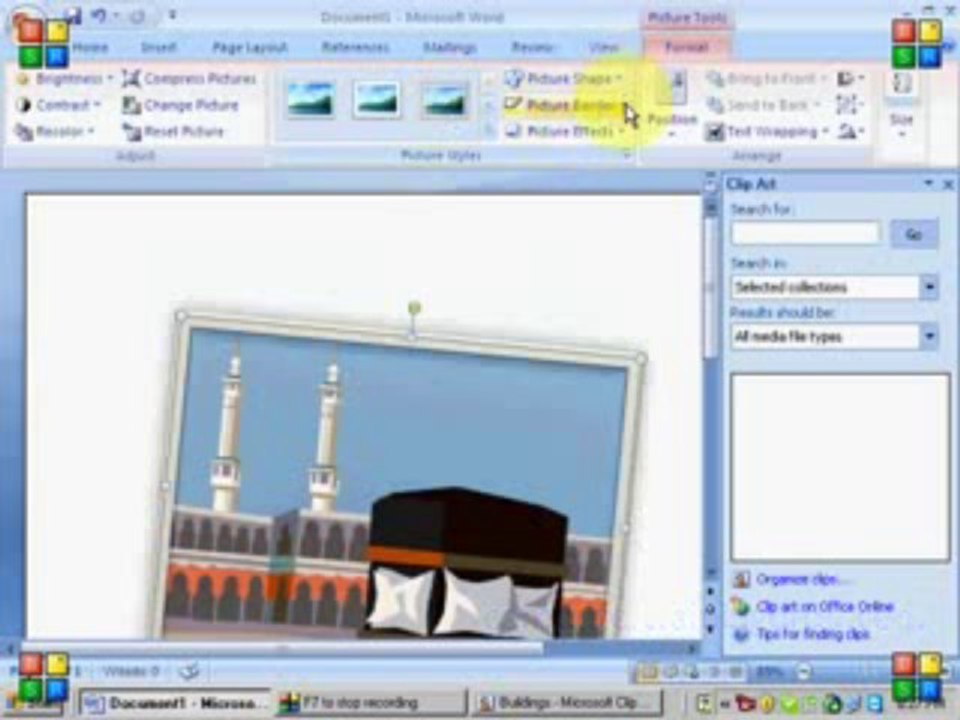
Task: Apply the second picture style thumbnail
Action: coord(377,100)
